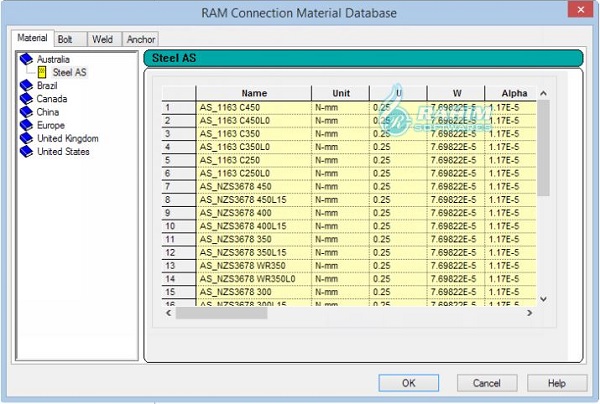Click the United Kingdom book icon

pyautogui.click(x=27, y=138)
